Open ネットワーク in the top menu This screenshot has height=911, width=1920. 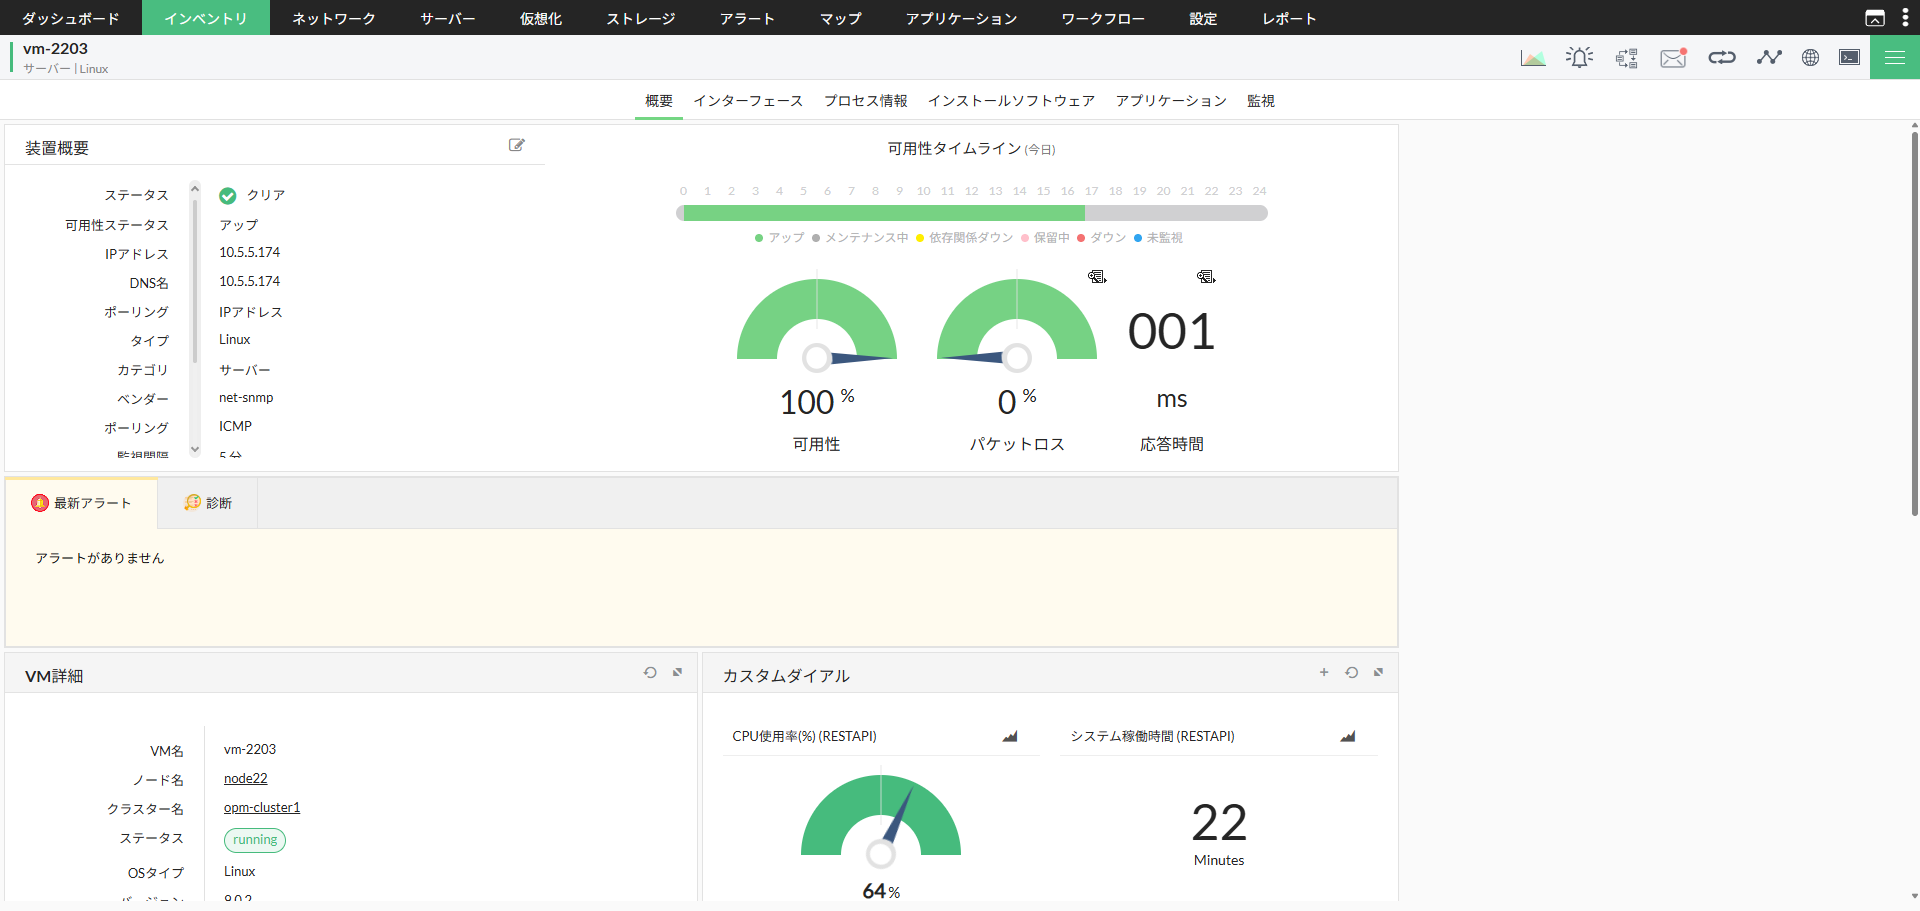tap(334, 18)
